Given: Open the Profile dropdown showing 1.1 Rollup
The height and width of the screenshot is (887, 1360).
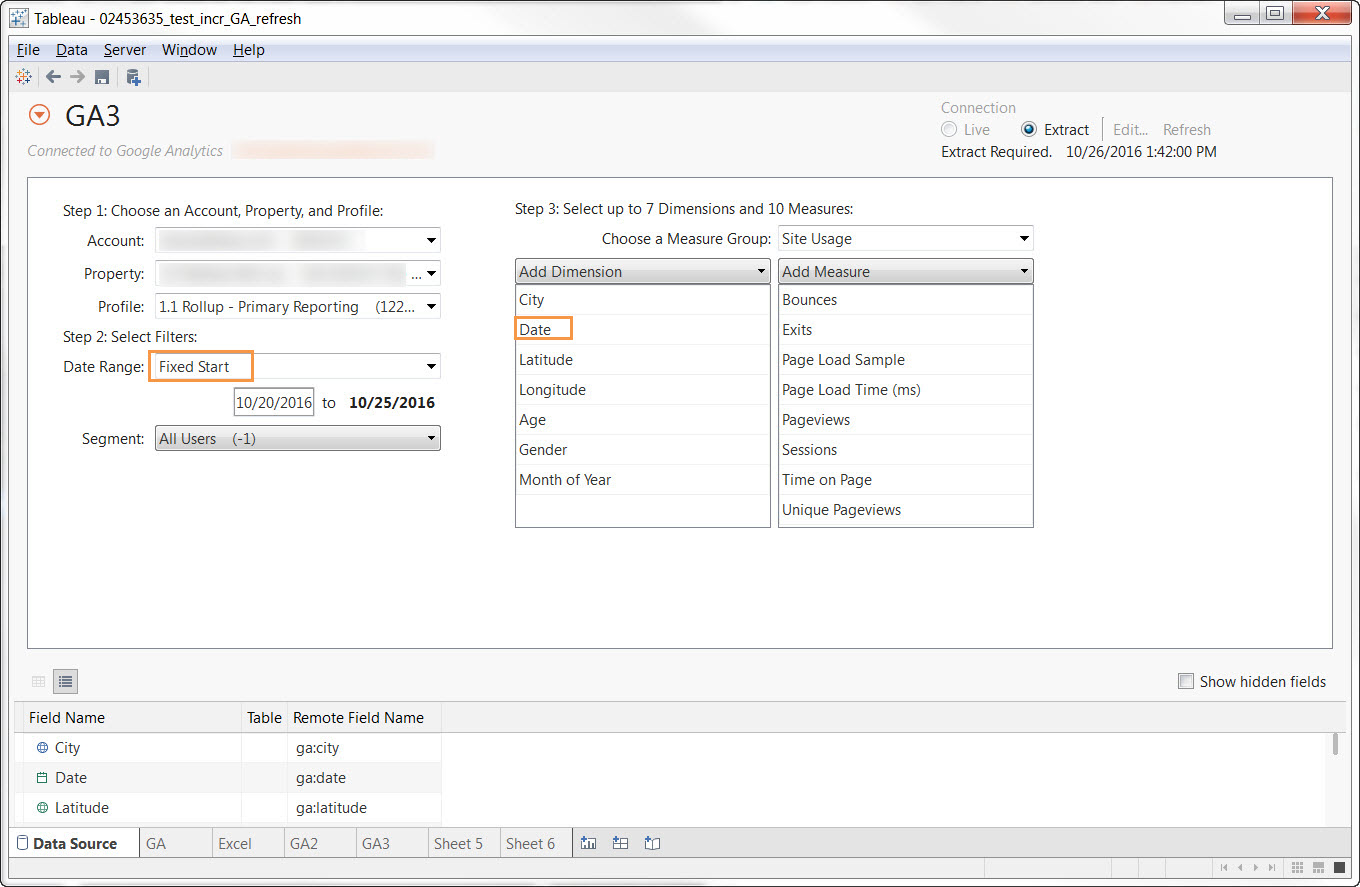Looking at the screenshot, I should 297,307.
